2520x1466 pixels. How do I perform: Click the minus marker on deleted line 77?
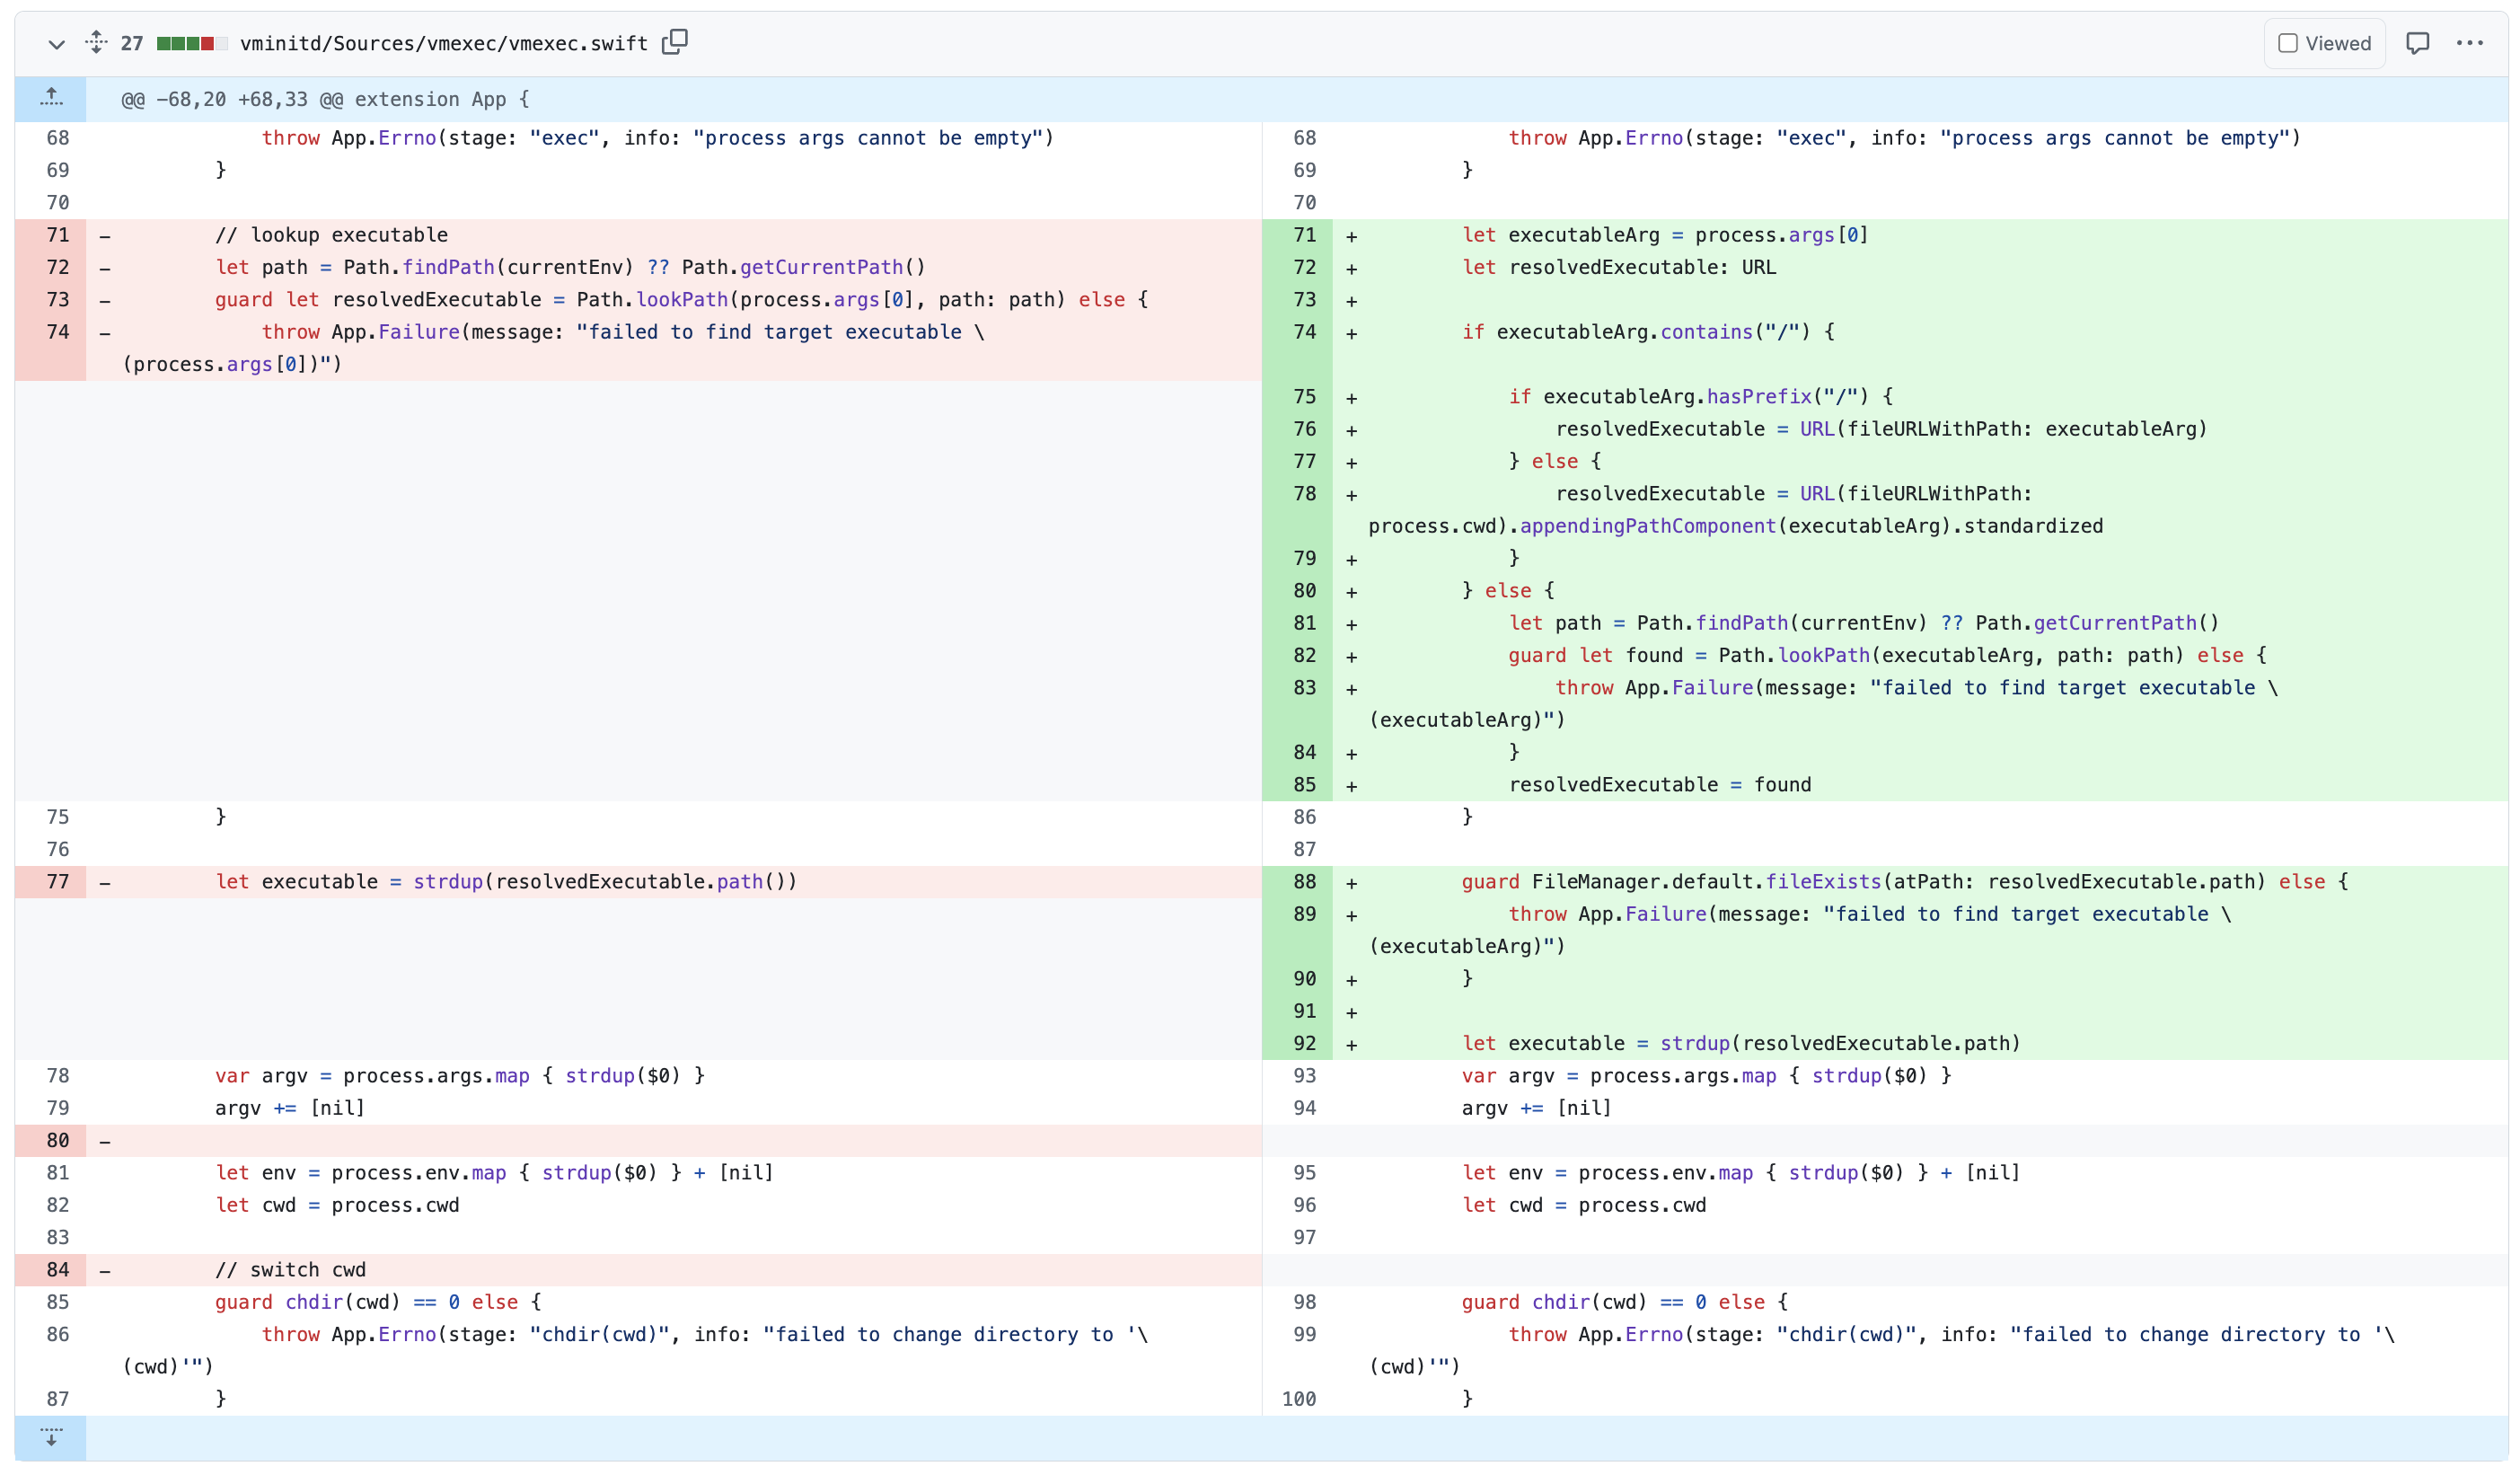click(105, 883)
